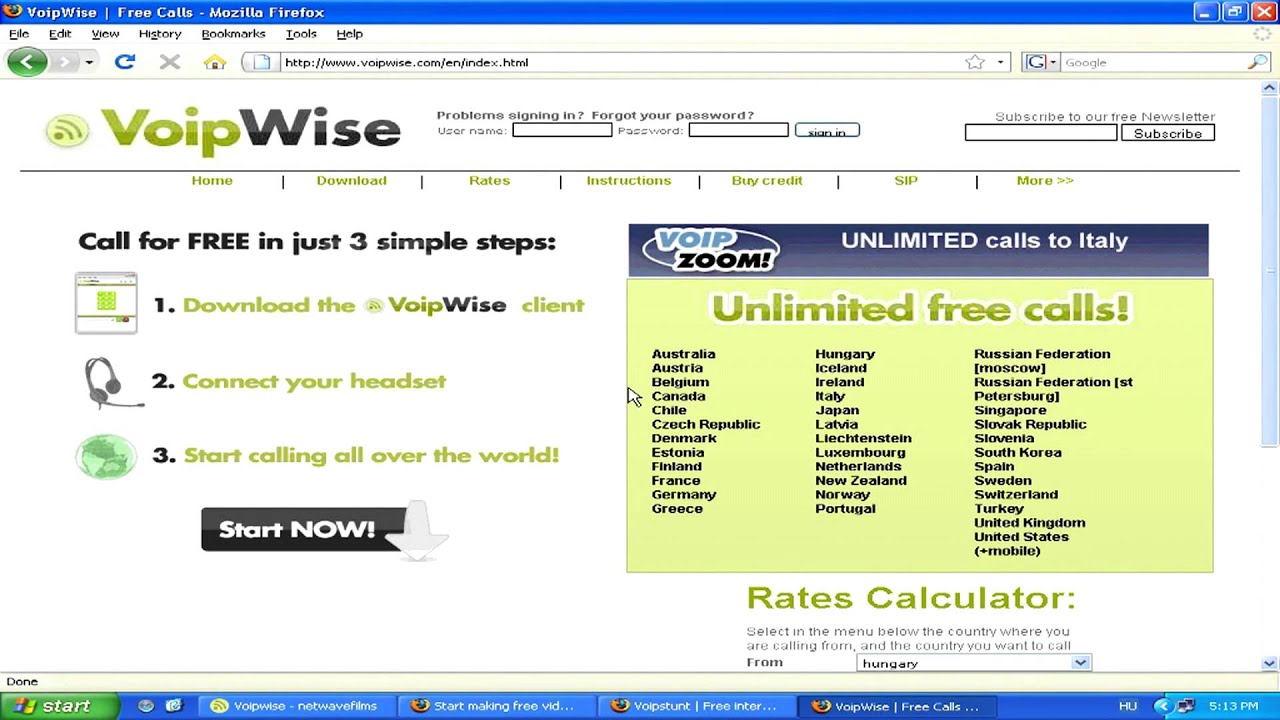Click the quick launch Internet Explorer icon
Viewport: 1280px width, 720px height.
coord(173,706)
